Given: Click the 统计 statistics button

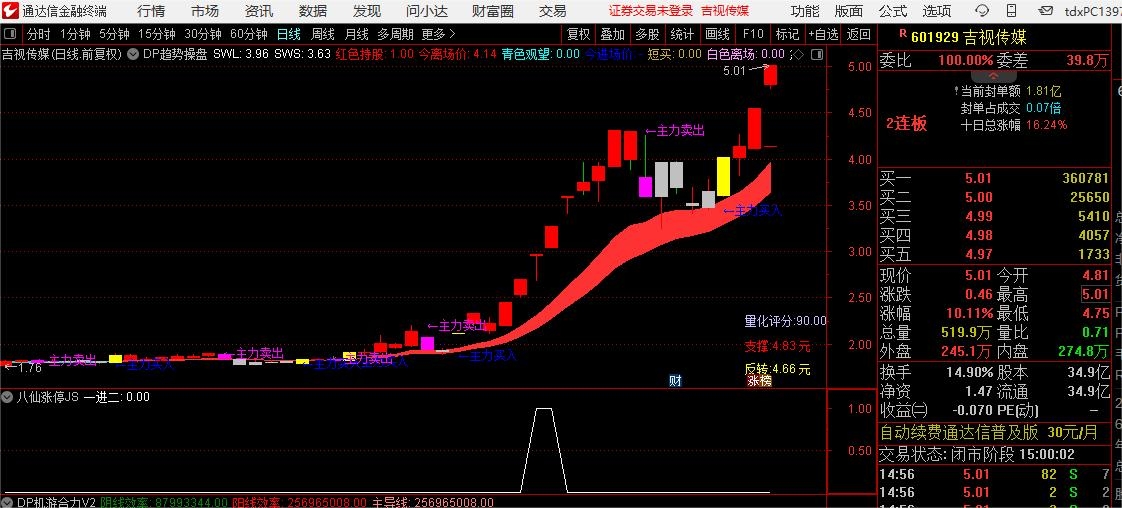Looking at the screenshot, I should point(682,34).
